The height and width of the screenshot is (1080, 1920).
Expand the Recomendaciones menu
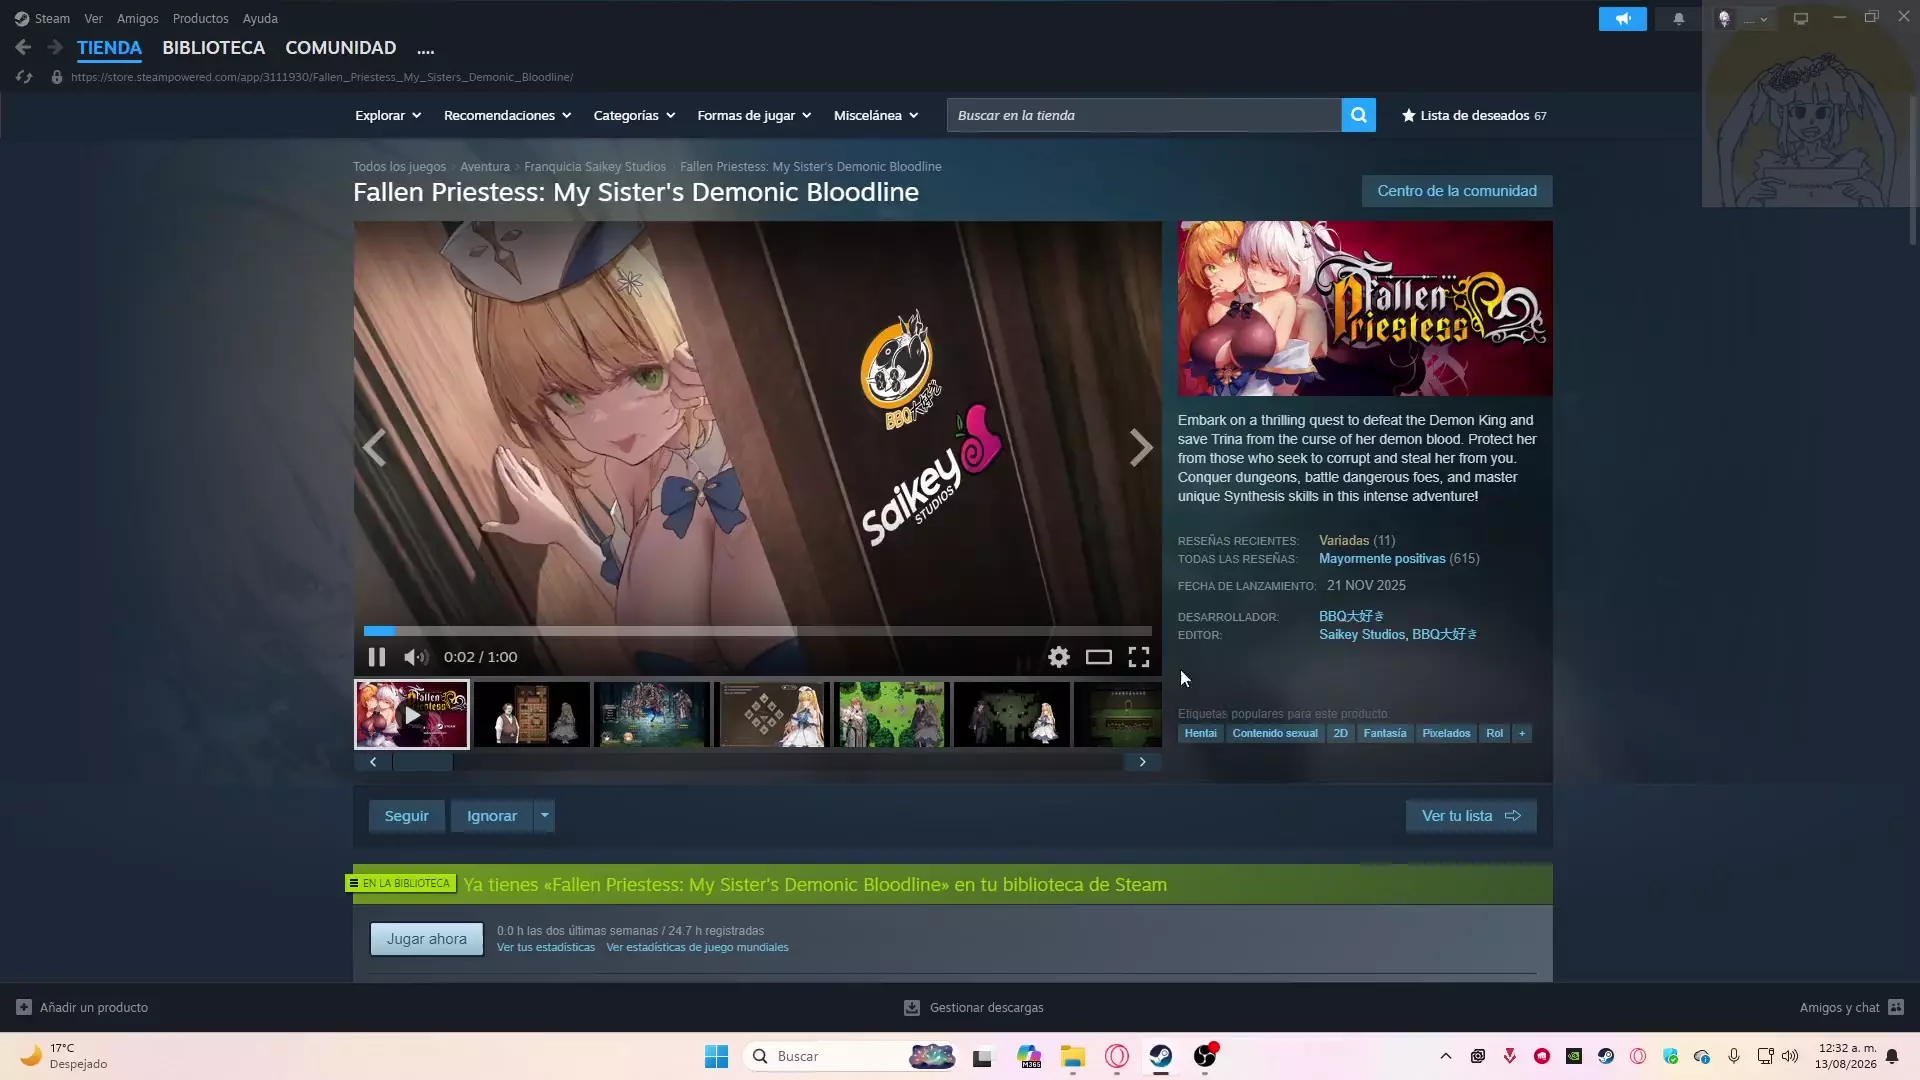point(507,115)
